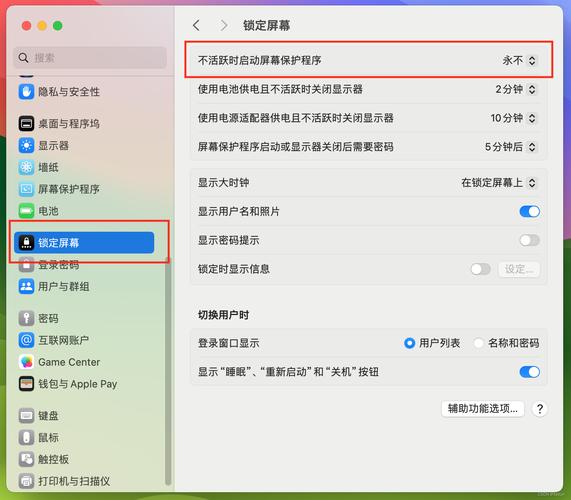Click the 密码 key icon
Image resolution: width=571 pixels, height=500 pixels.
pyautogui.click(x=26, y=318)
